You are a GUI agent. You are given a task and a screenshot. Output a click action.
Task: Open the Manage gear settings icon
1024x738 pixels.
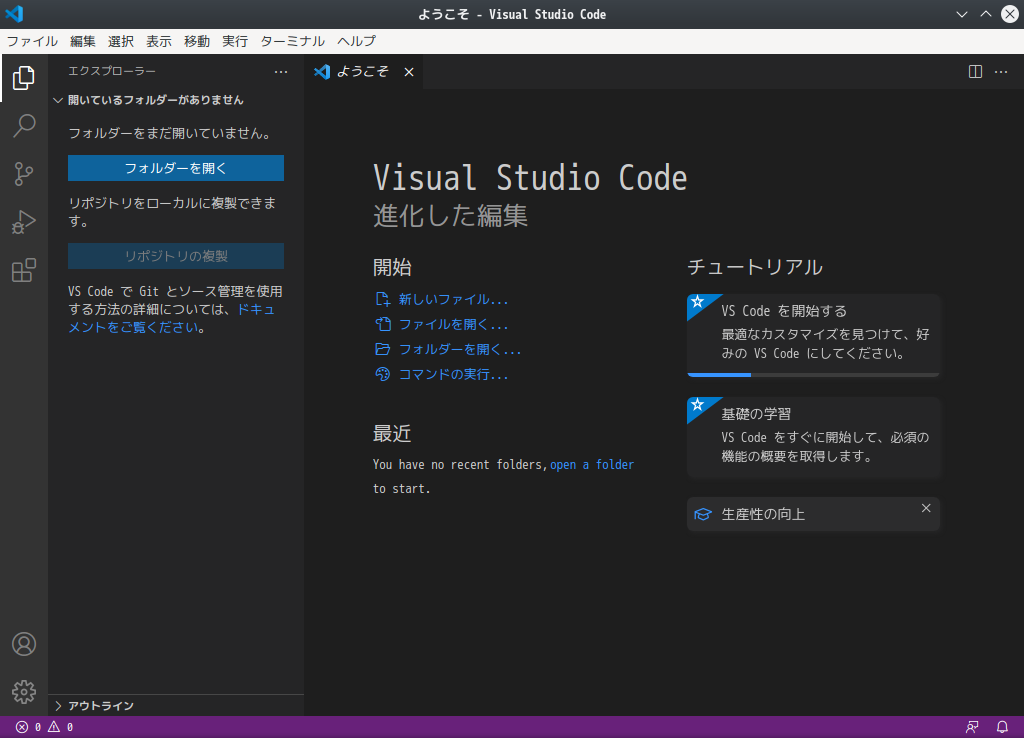pyautogui.click(x=24, y=692)
